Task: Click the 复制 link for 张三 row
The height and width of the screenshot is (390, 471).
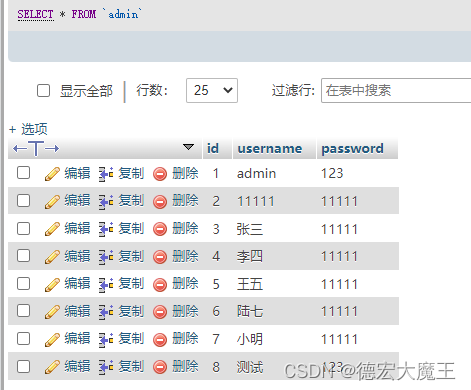Action: 131,229
